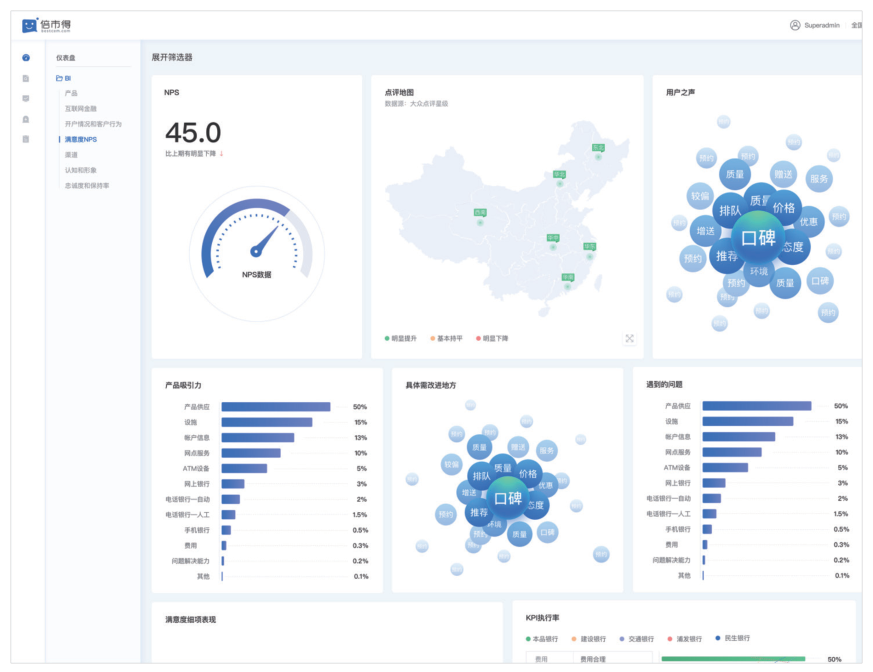
Task: Select the 西南 marker on the map
Action: [480, 213]
